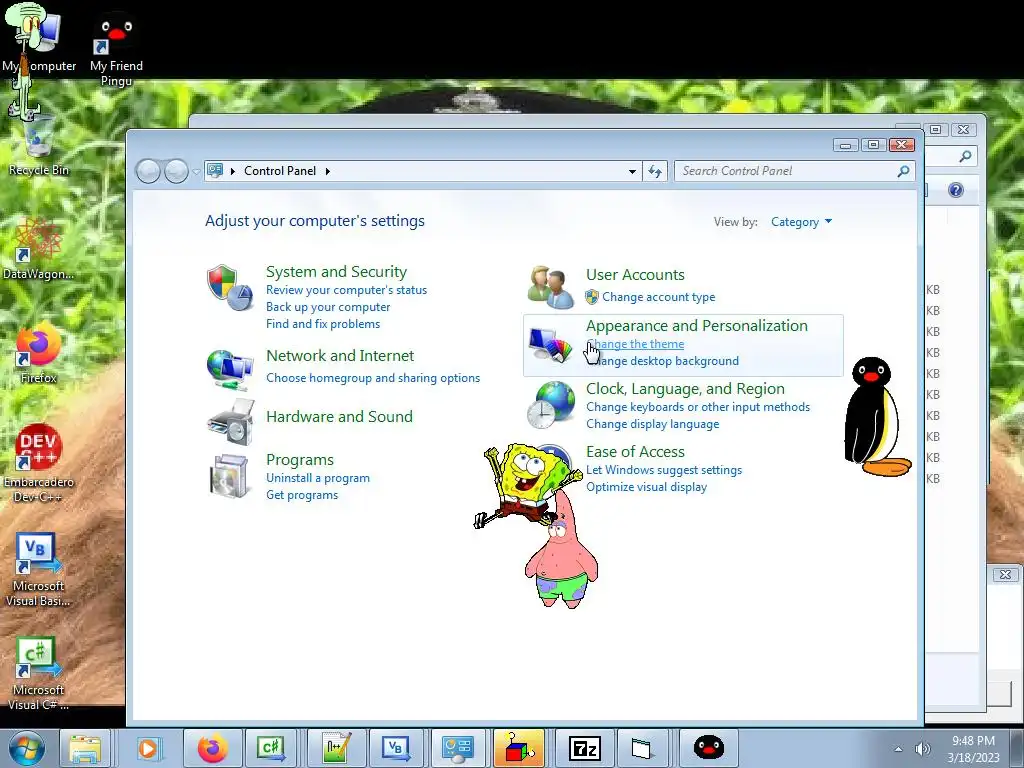Open the Network and Internet heading
1024x768 pixels.
click(340, 356)
